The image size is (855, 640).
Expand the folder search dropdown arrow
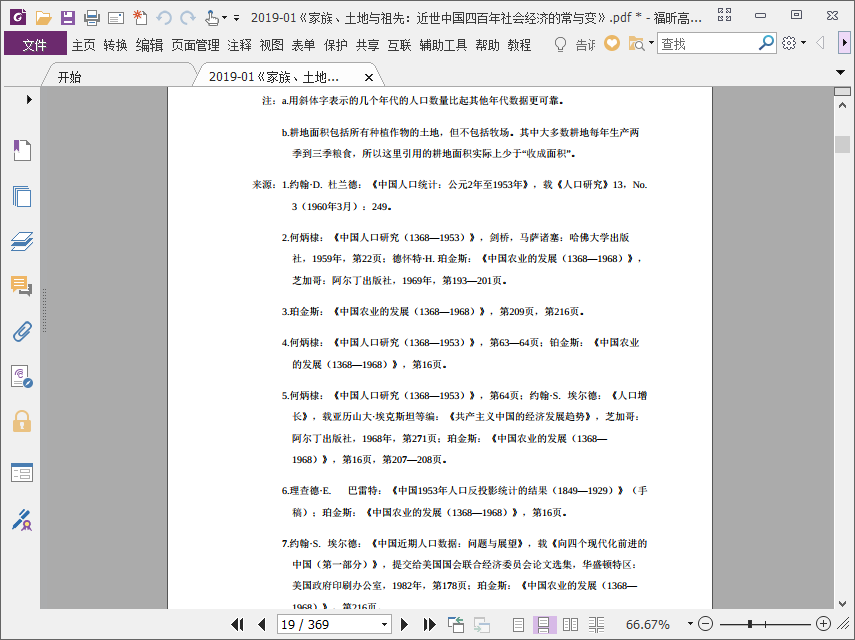651,43
